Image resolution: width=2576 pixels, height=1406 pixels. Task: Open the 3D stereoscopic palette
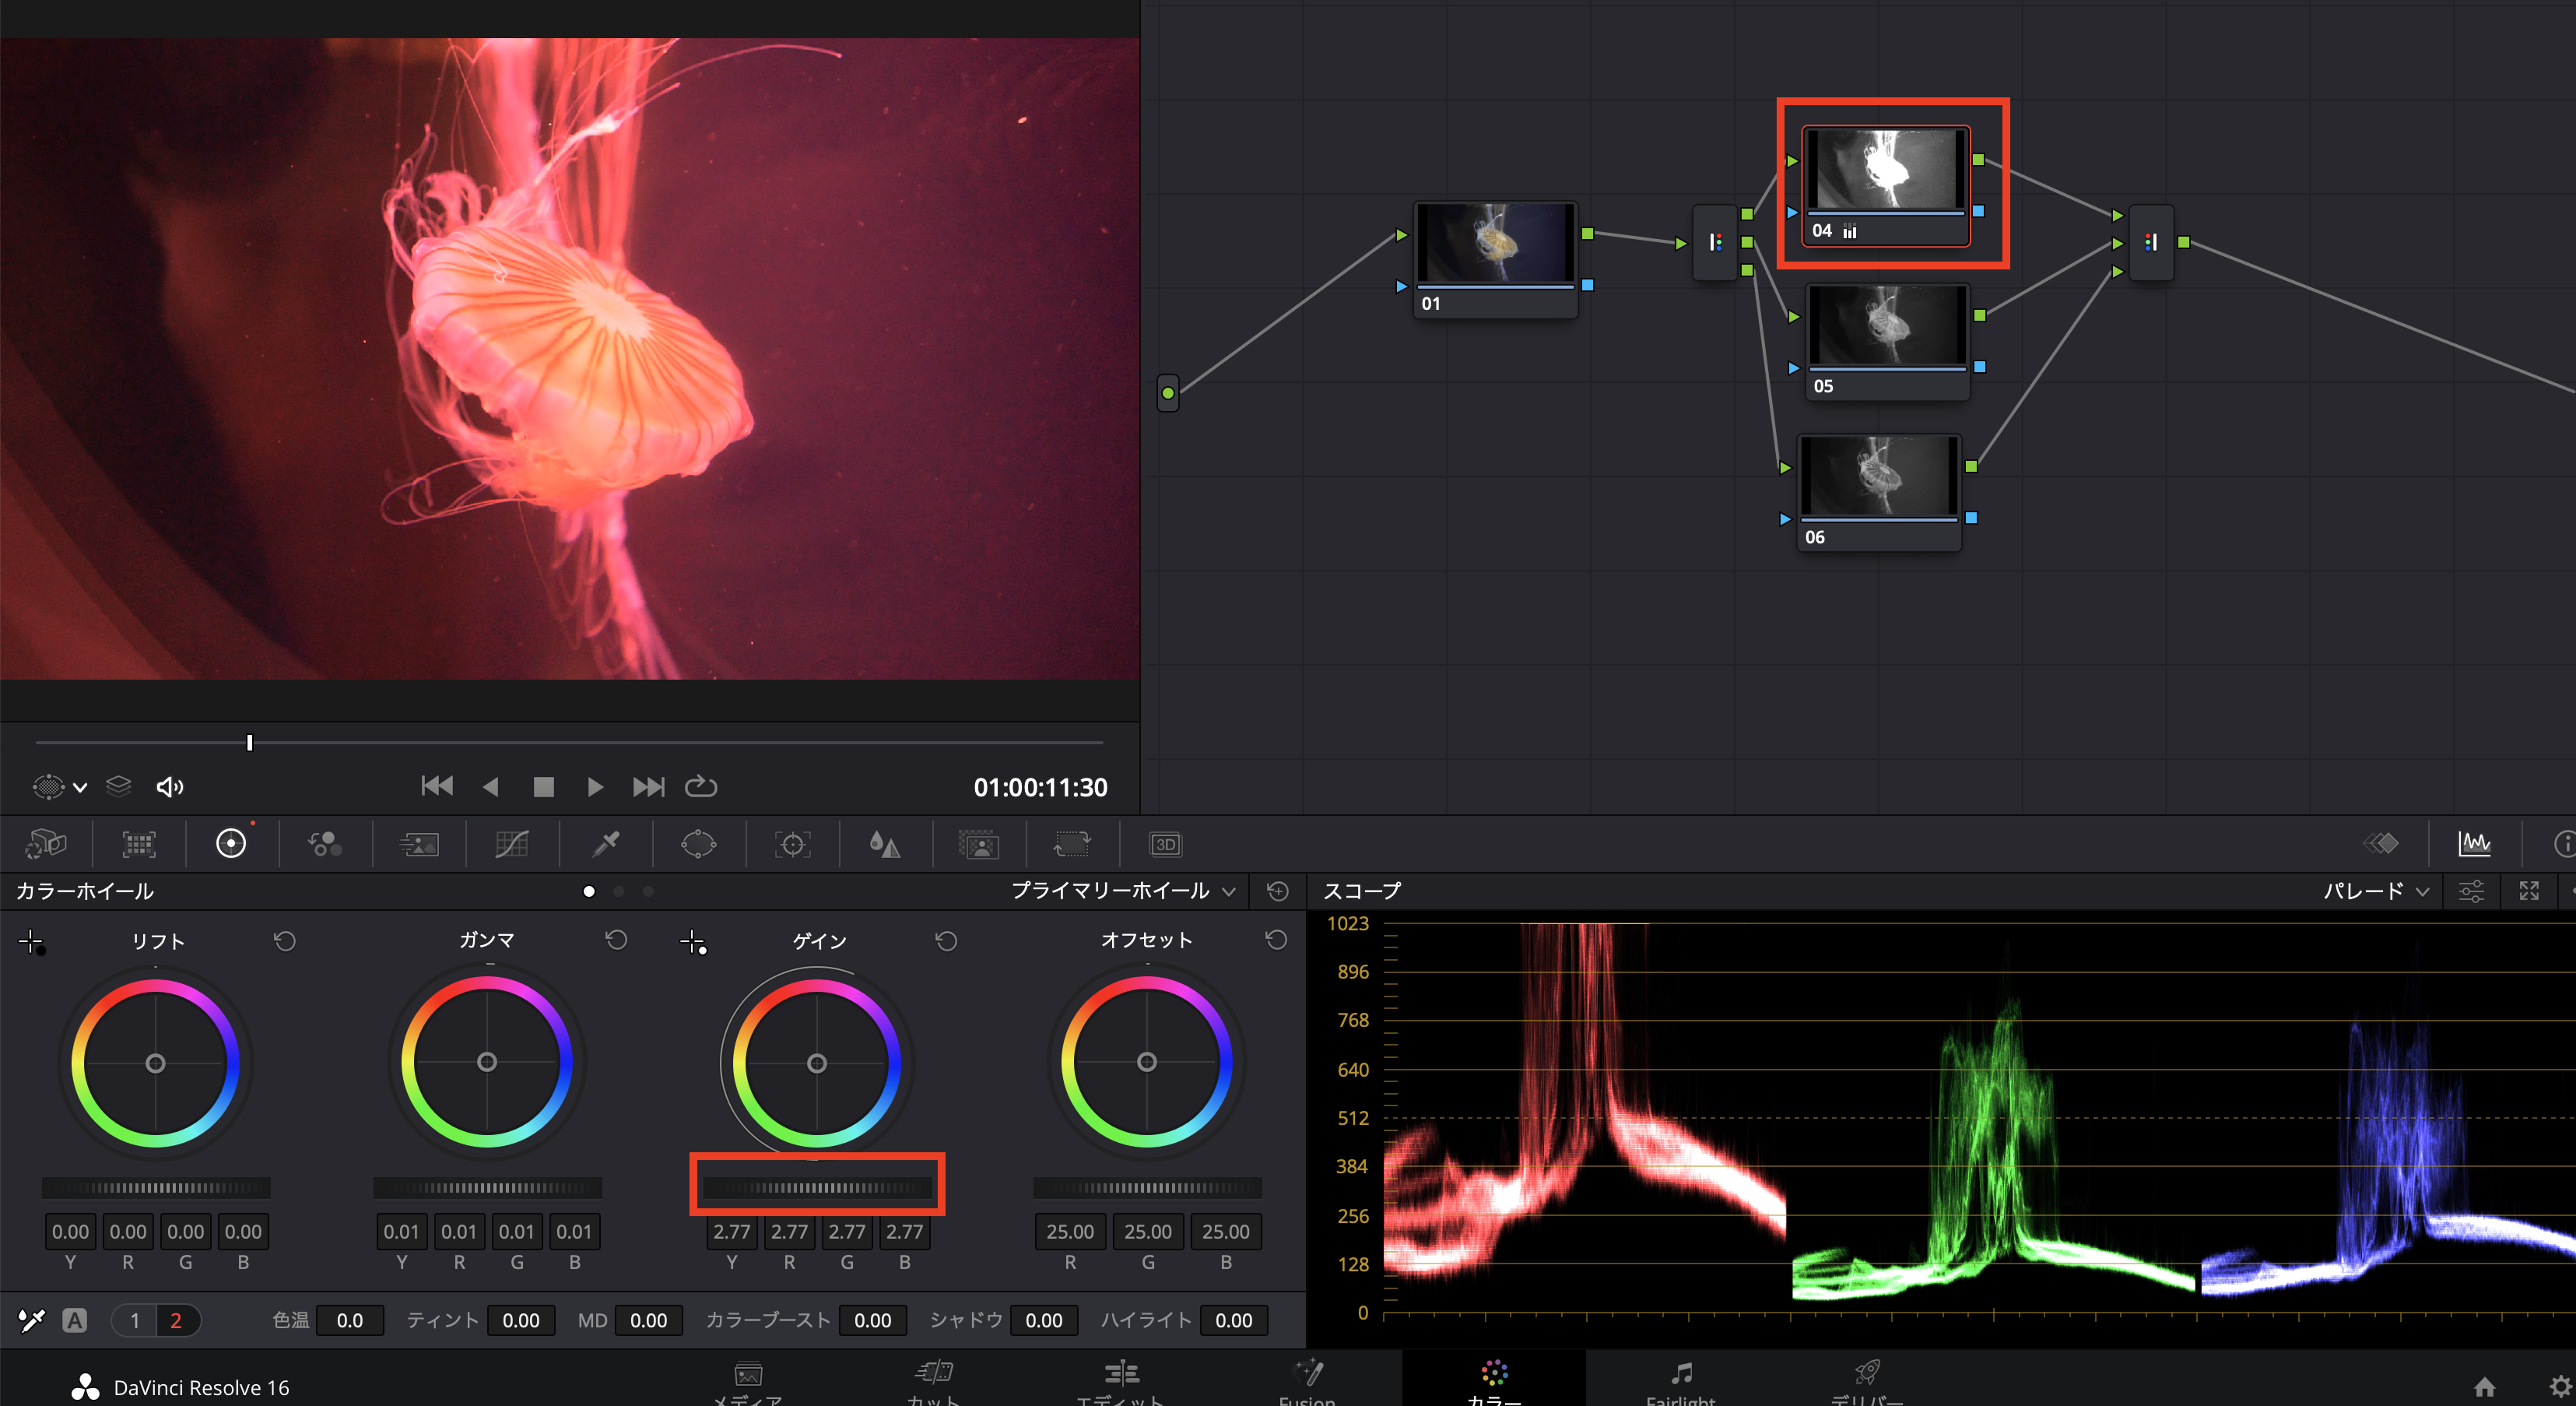click(1165, 845)
